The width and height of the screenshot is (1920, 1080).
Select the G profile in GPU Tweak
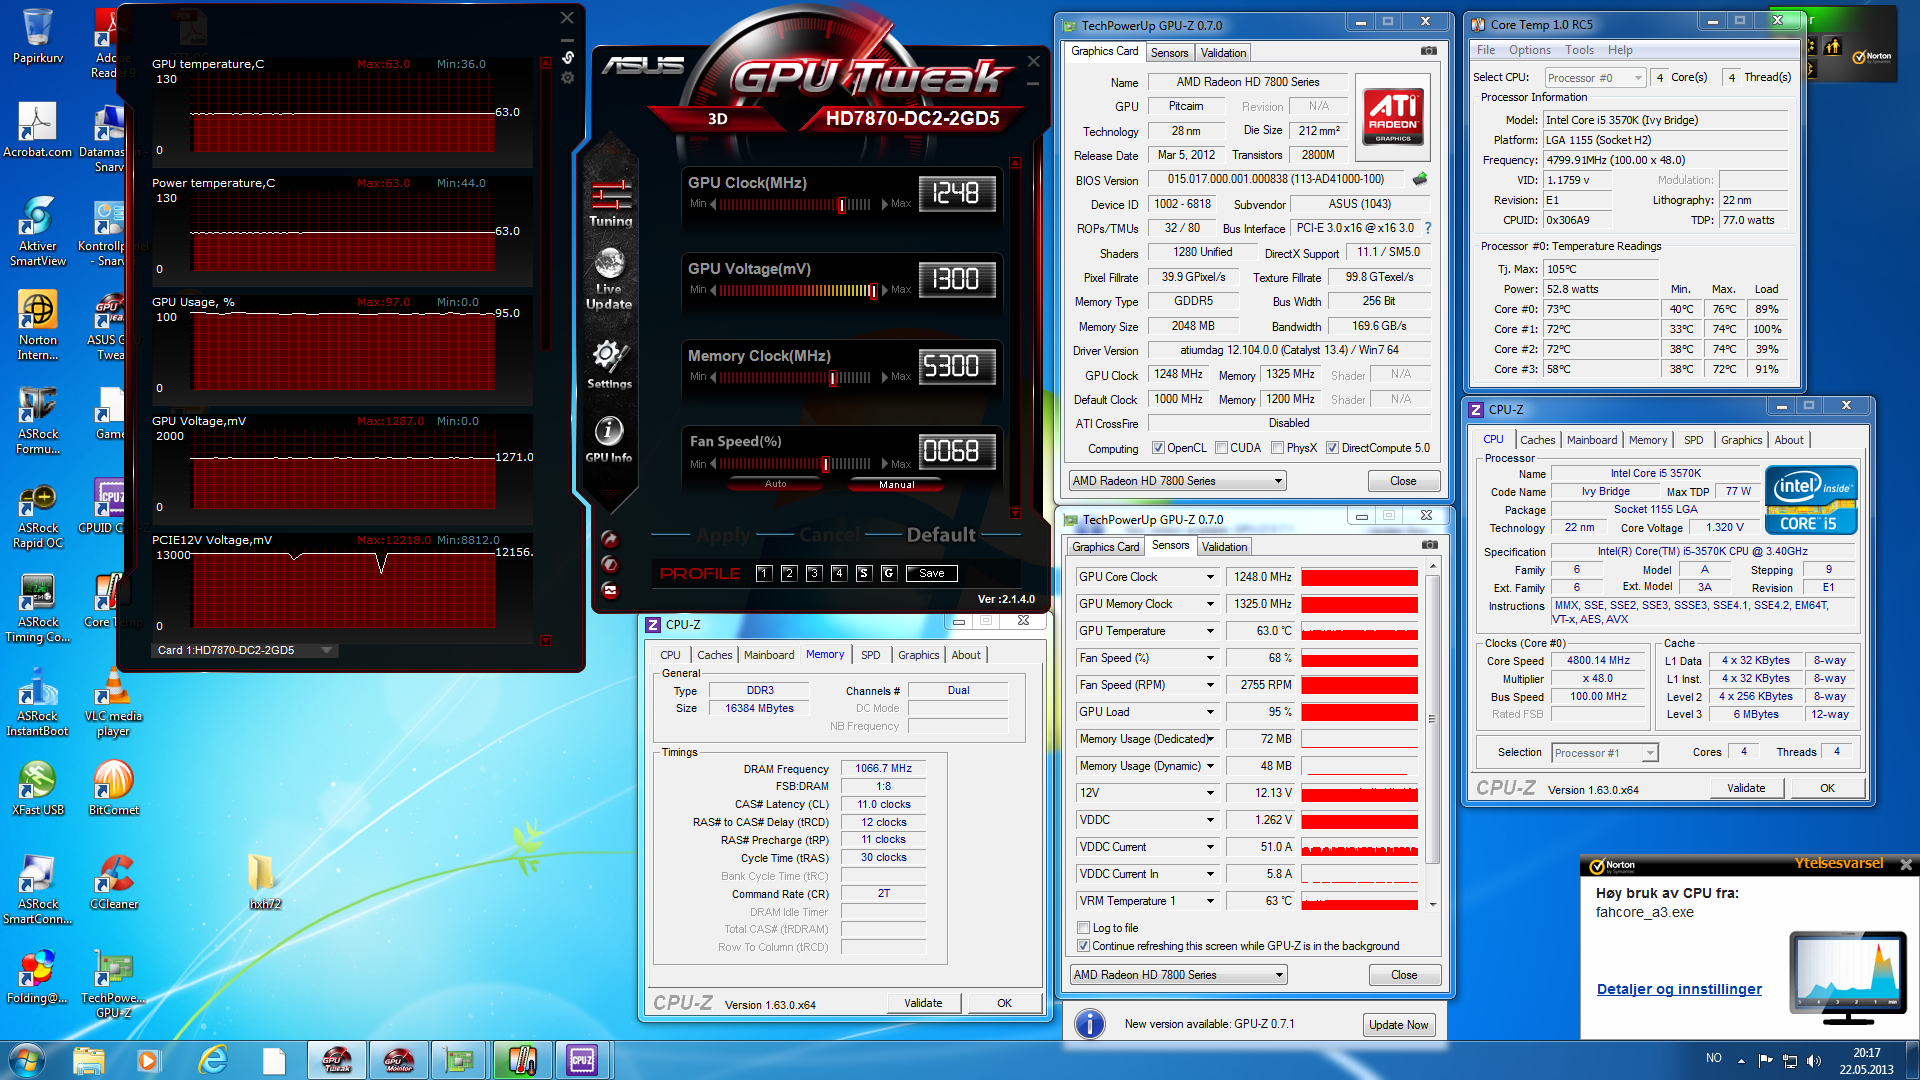point(889,573)
